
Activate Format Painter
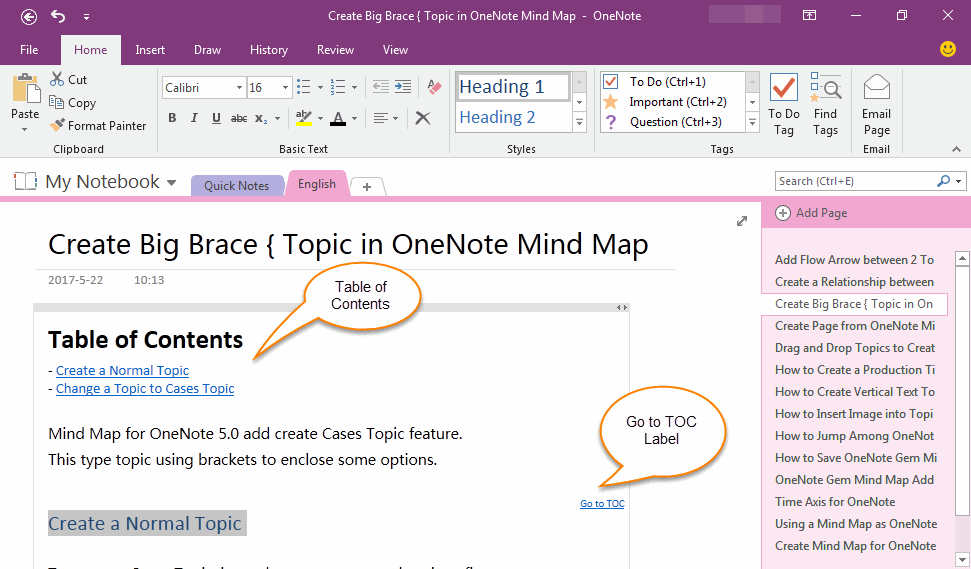click(x=98, y=126)
